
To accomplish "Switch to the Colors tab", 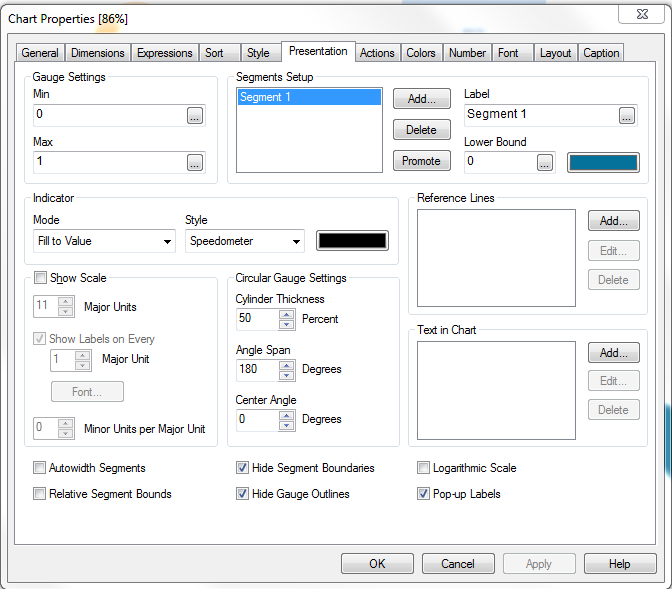I will [x=420, y=53].
